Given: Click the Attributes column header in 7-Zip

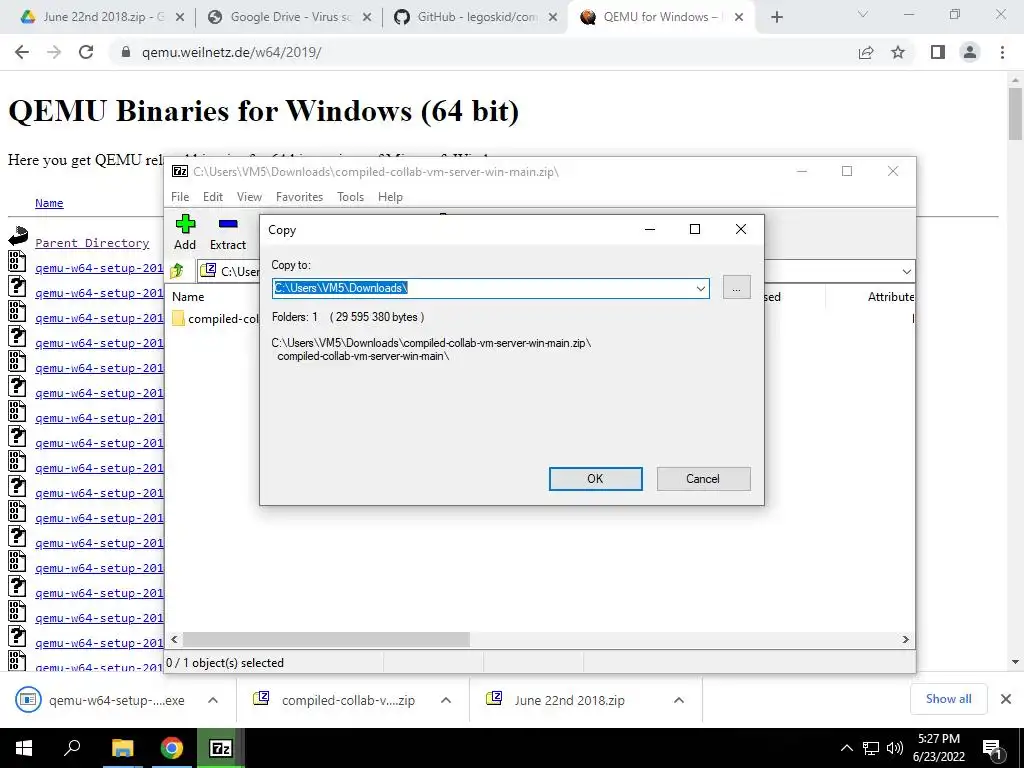Looking at the screenshot, I should coord(891,296).
